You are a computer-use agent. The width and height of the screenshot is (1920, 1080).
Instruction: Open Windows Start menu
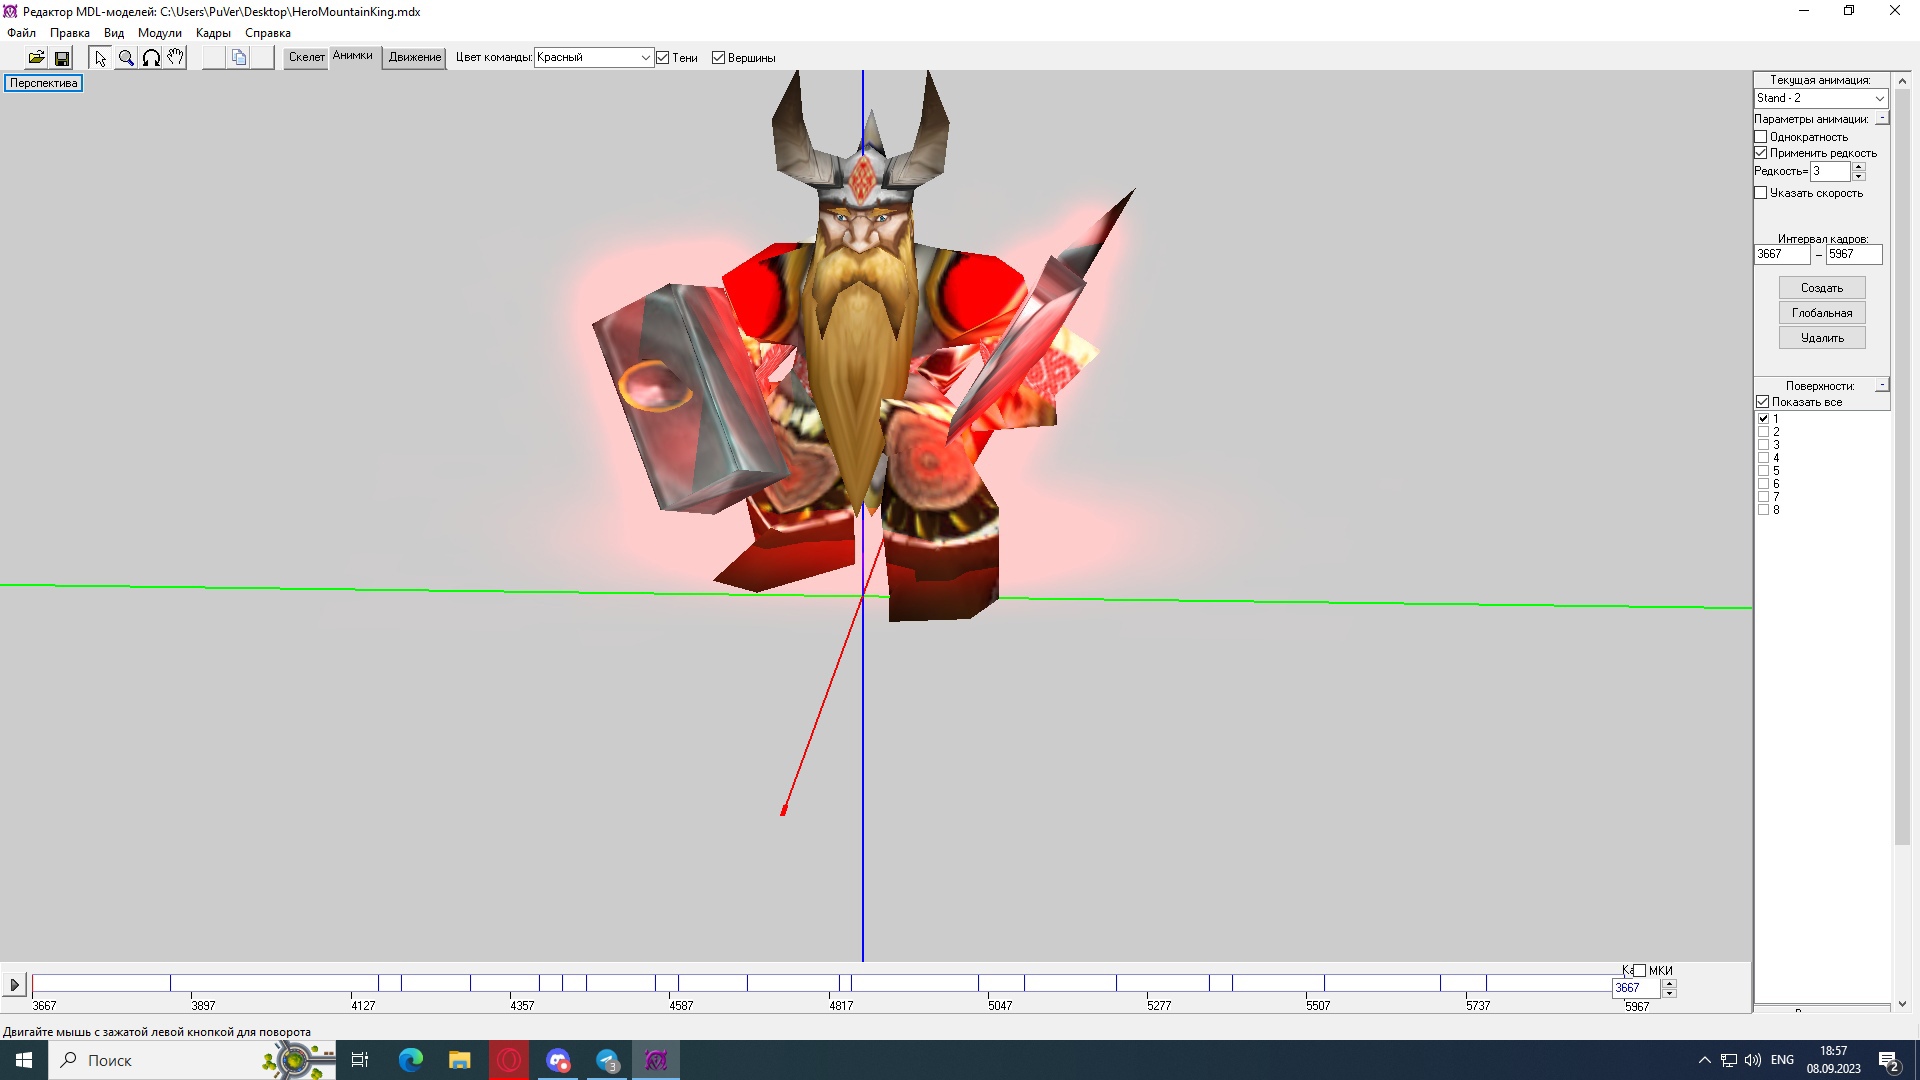pyautogui.click(x=24, y=1060)
